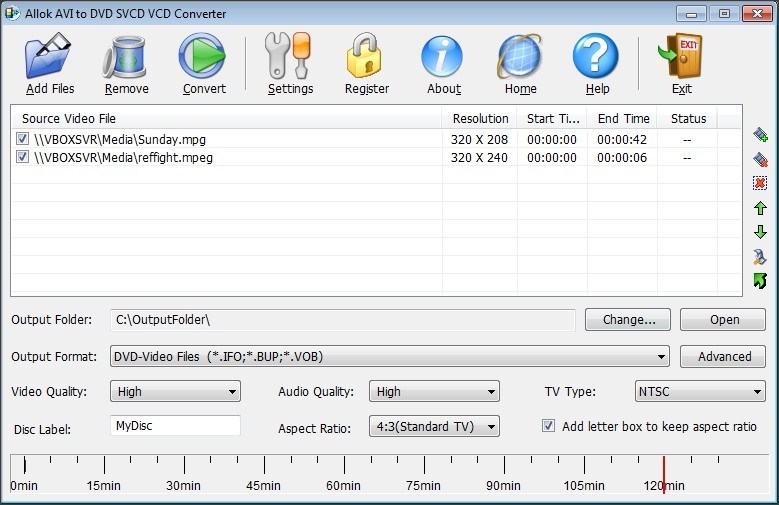
Task: Click the green move up arrow
Action: pos(760,208)
